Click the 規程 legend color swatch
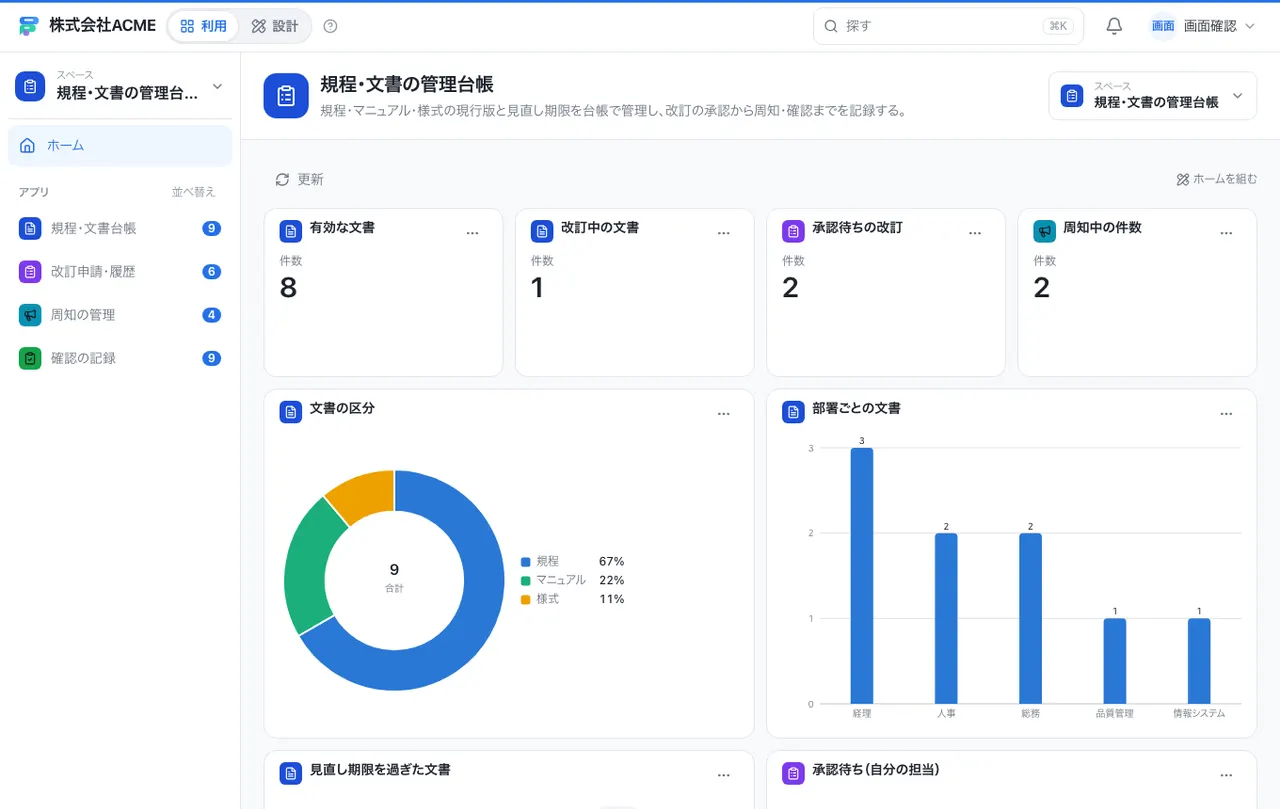This screenshot has width=1280, height=809. pos(525,562)
